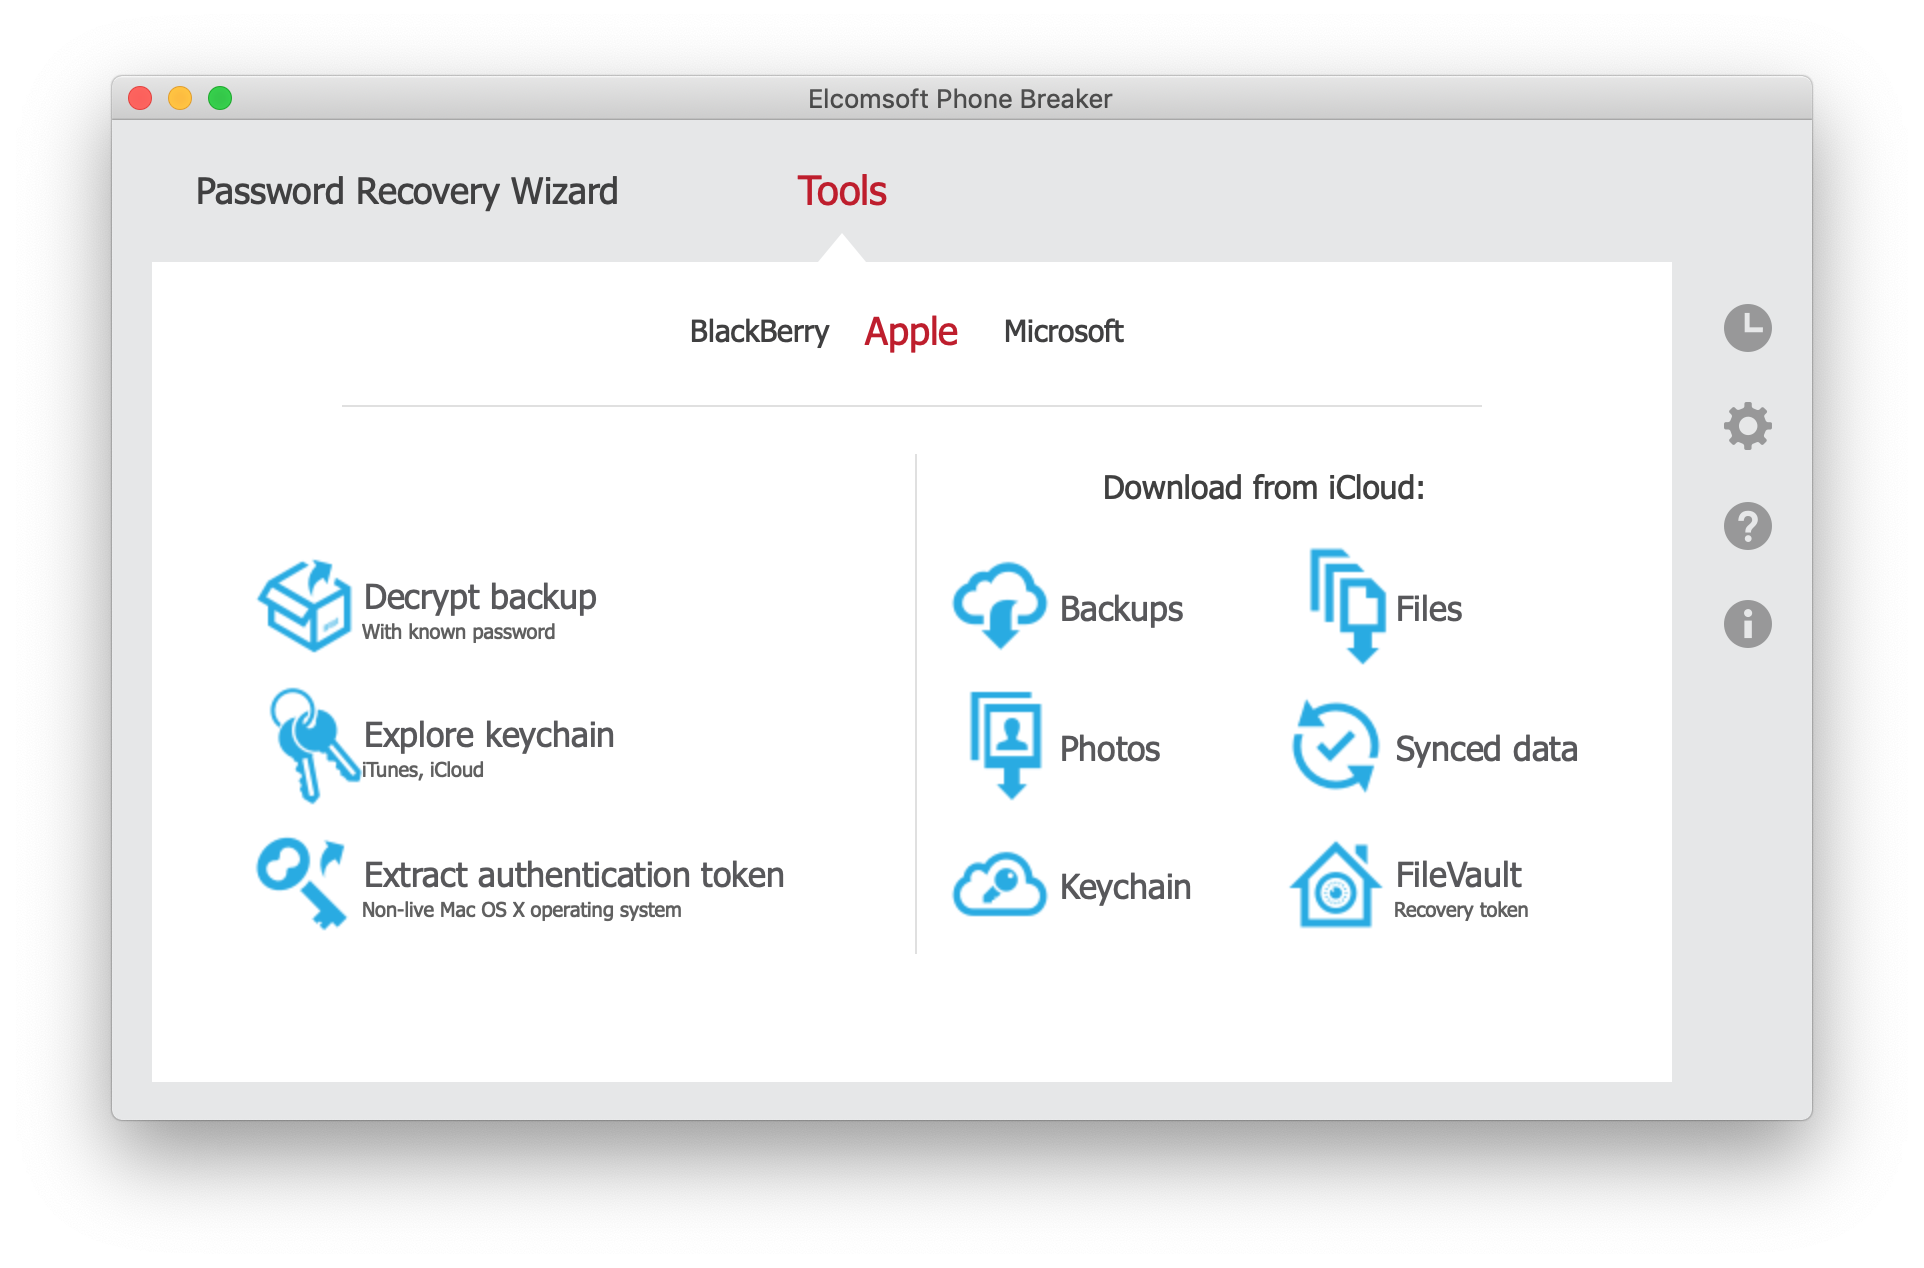This screenshot has height=1268, width=1924.
Task: Switch to the Microsoft platform tab
Action: (x=1063, y=331)
